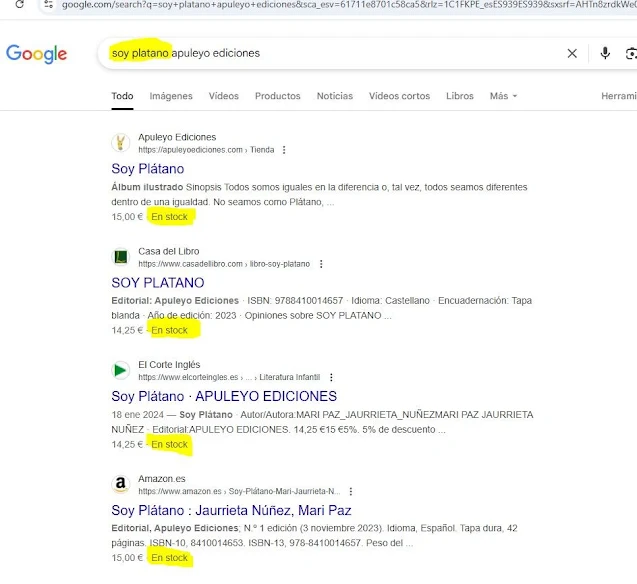
Task: Switch to the Imágenes tab
Action: click(171, 96)
